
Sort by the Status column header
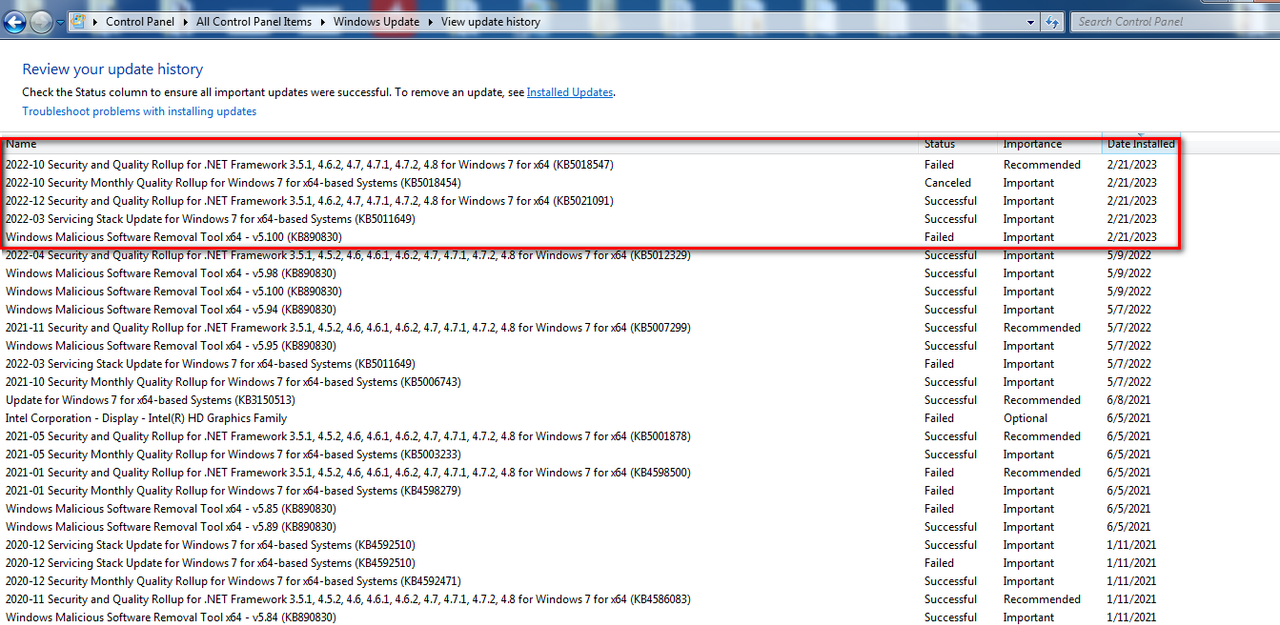pyautogui.click(x=958, y=144)
